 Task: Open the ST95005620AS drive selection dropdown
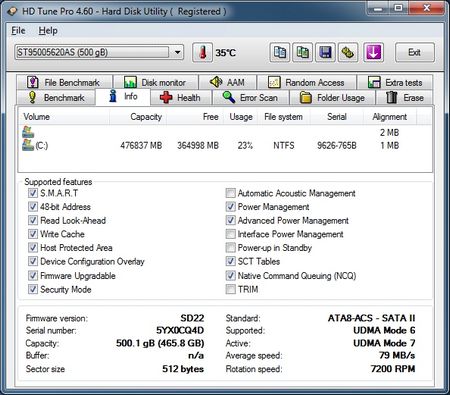(x=99, y=52)
